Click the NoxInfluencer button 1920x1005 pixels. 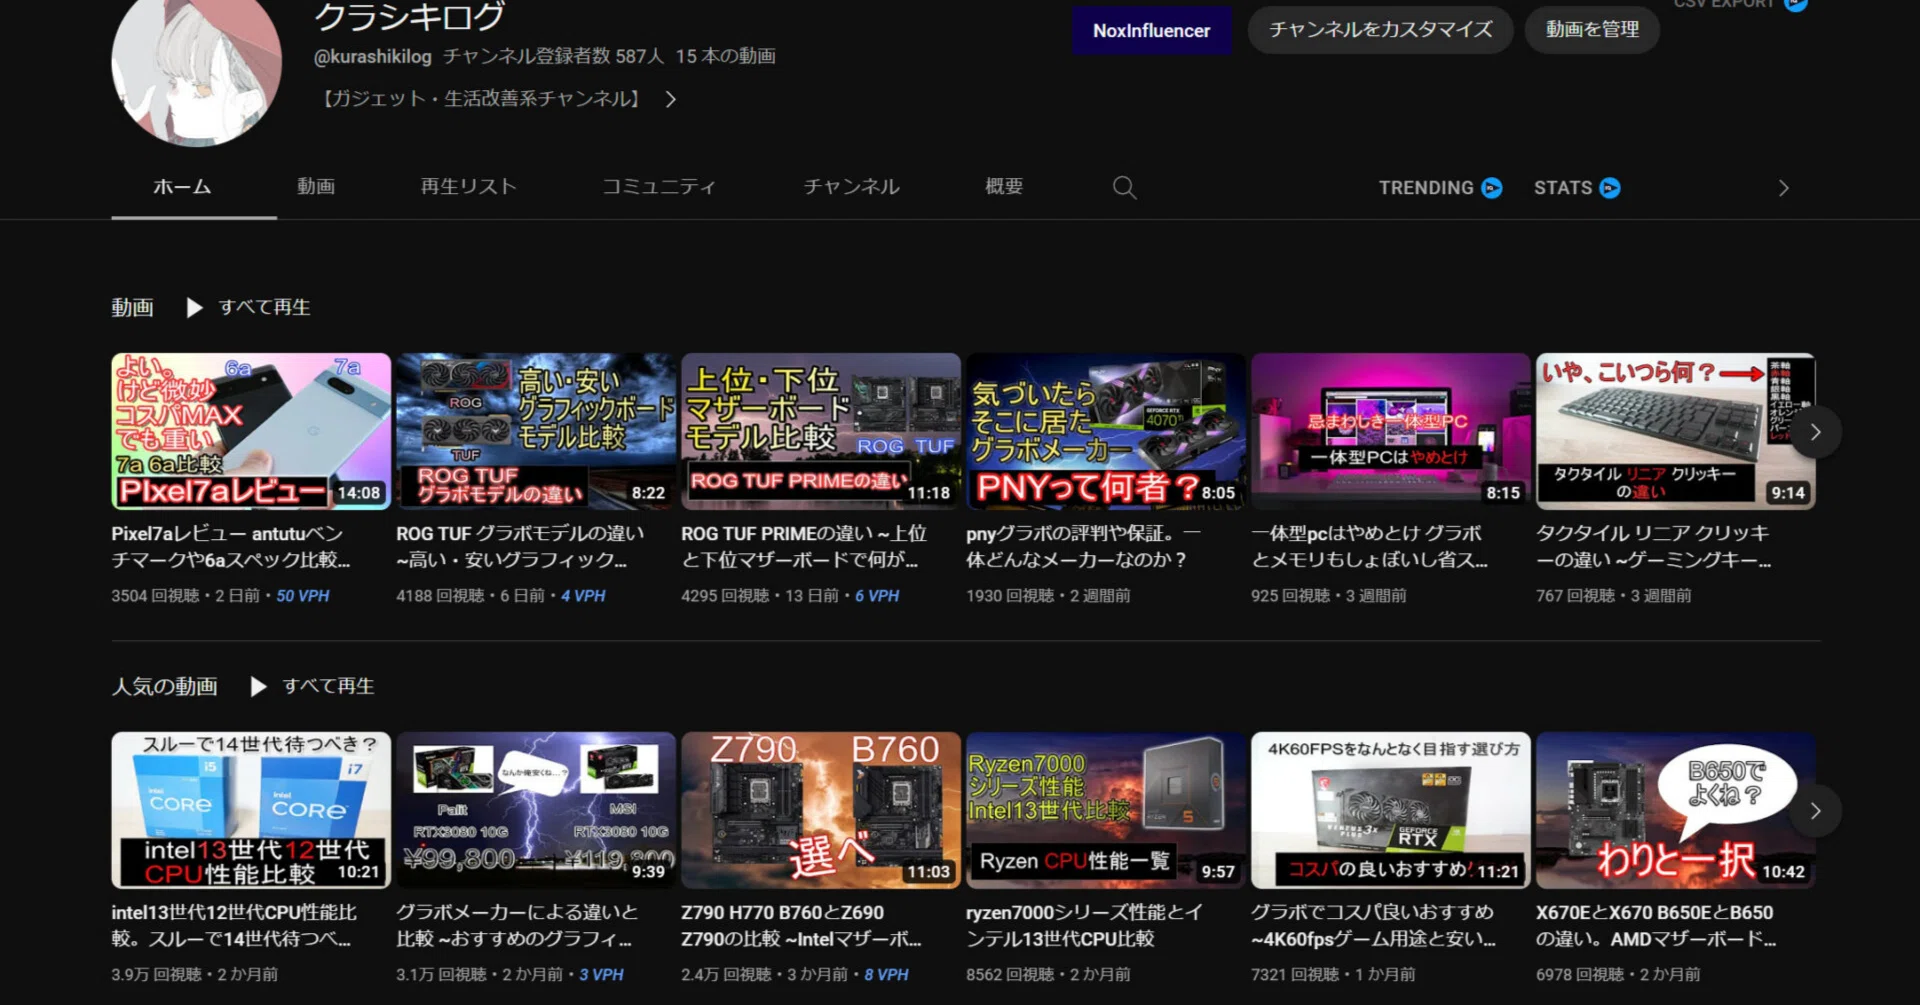pos(1151,31)
